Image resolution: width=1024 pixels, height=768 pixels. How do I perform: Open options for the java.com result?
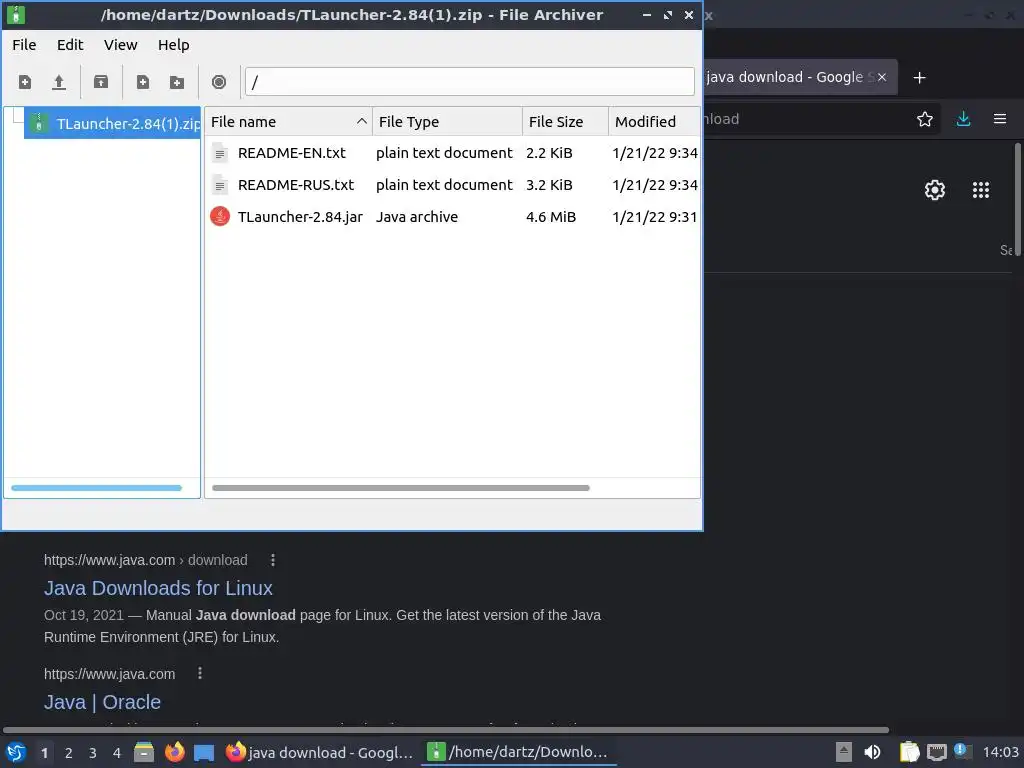200,673
